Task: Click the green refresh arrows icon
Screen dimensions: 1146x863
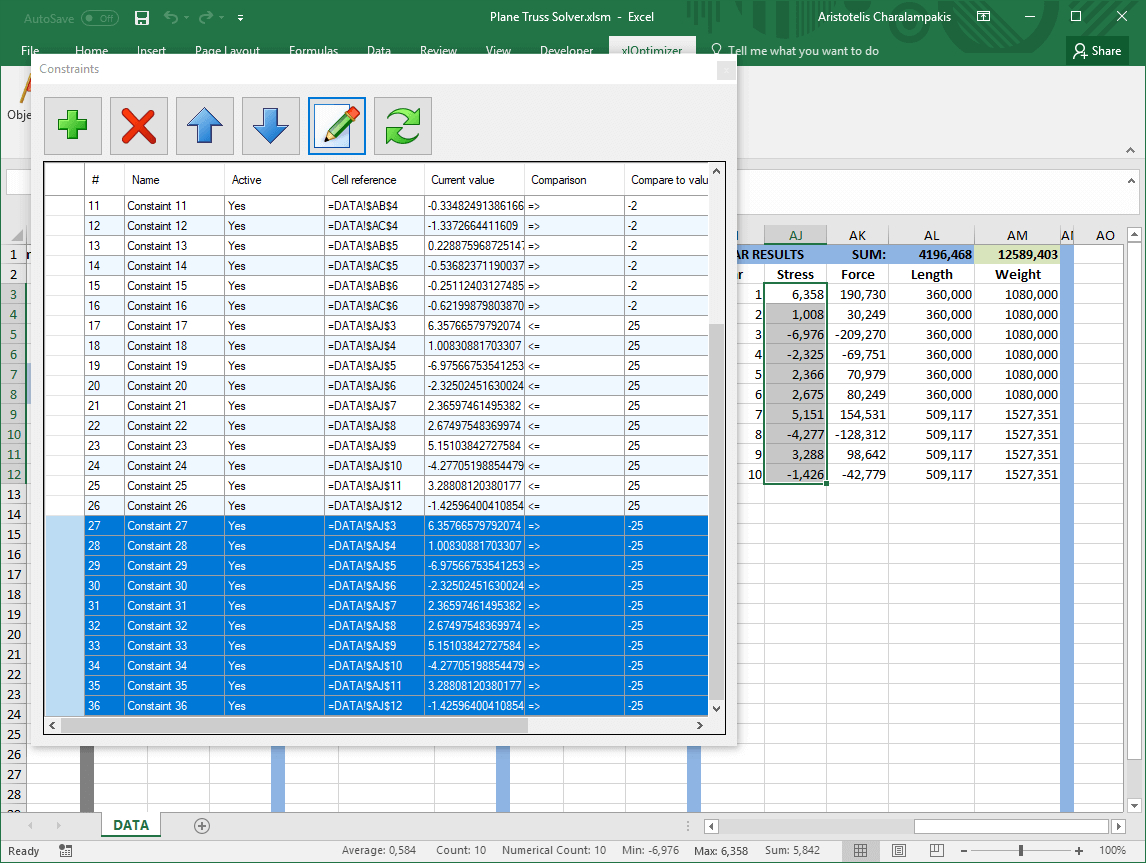Action: pyautogui.click(x=403, y=126)
